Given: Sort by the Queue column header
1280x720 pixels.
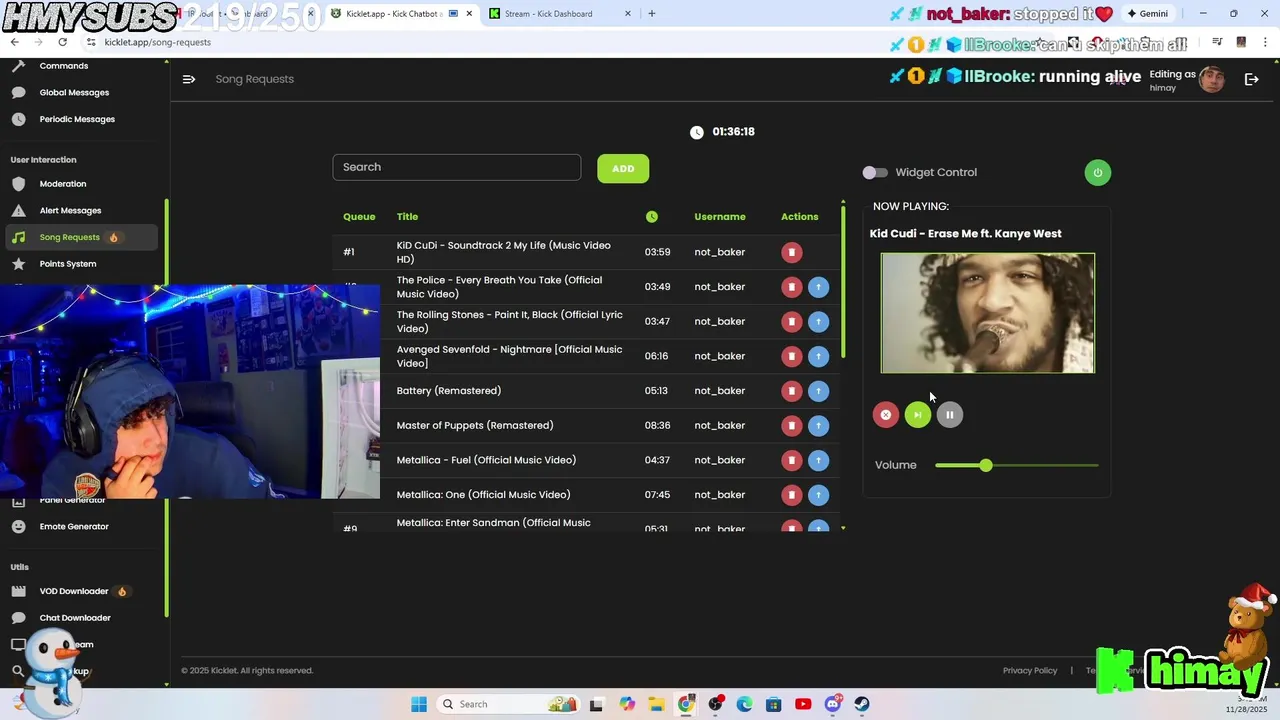Looking at the screenshot, I should tap(359, 217).
